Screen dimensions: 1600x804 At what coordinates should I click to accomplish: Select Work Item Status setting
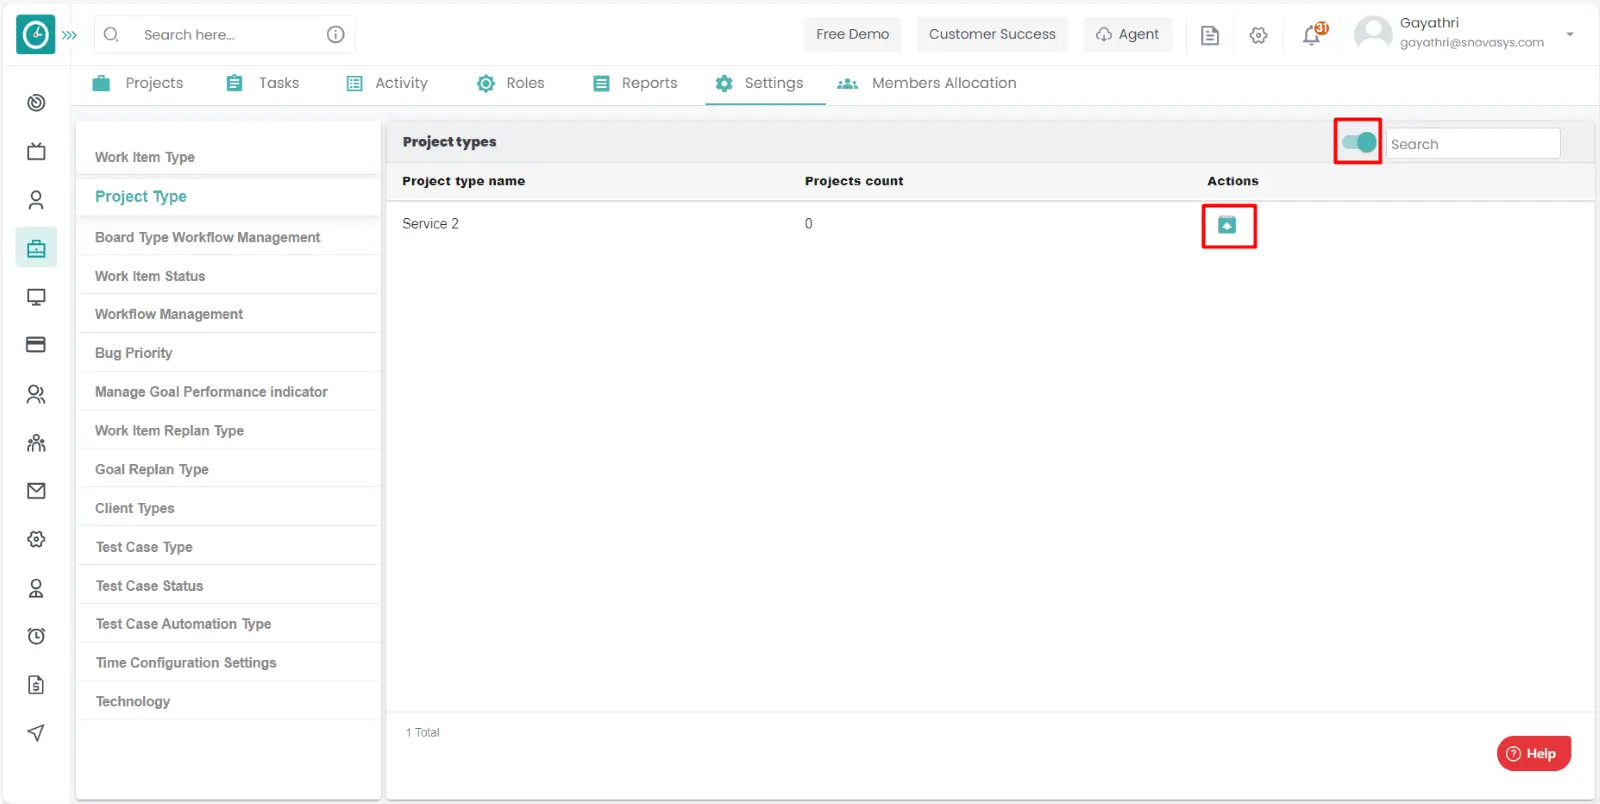[x=228, y=276]
